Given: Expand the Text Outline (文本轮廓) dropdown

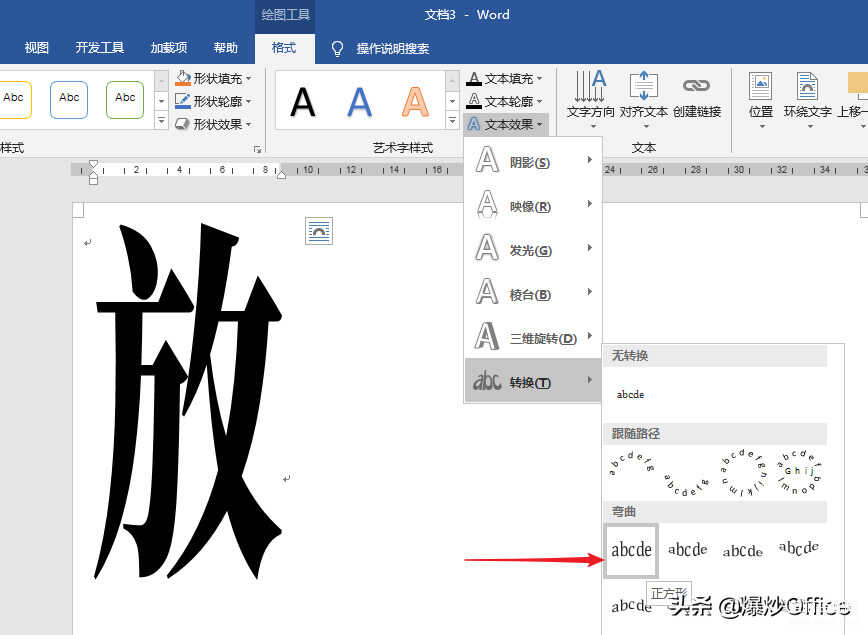Looking at the screenshot, I should click(540, 101).
